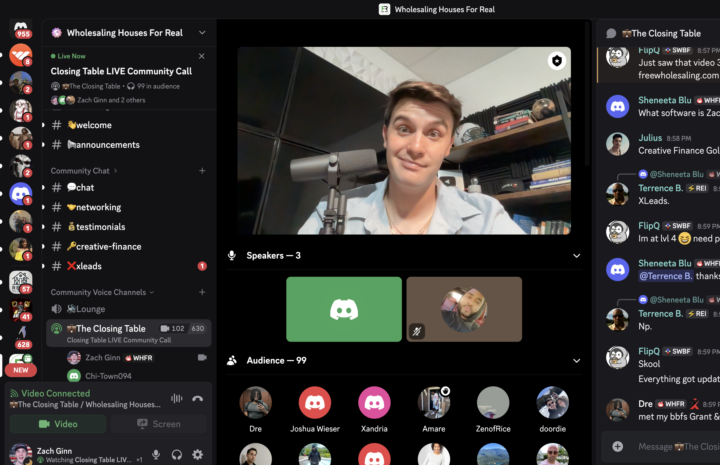Toggle camera with the Video button
720x465 pixels.
pos(58,424)
